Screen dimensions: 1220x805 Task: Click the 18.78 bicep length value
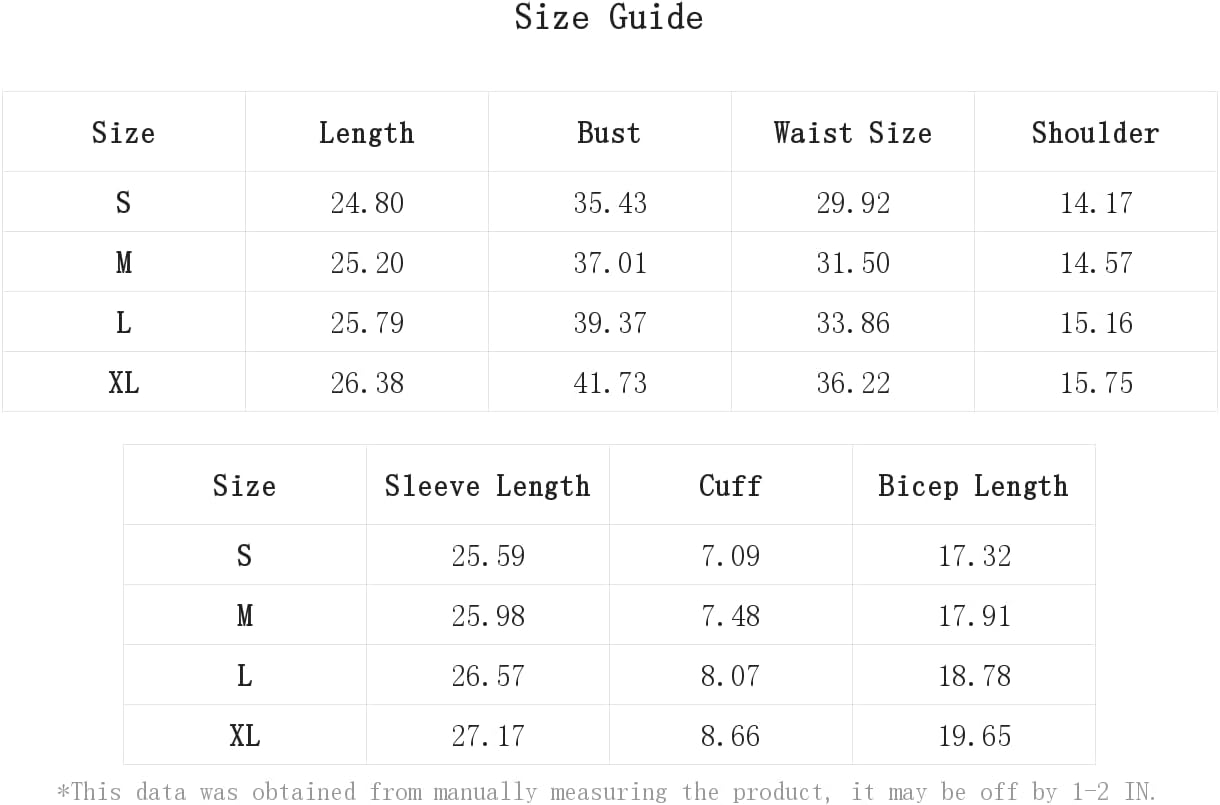click(974, 676)
